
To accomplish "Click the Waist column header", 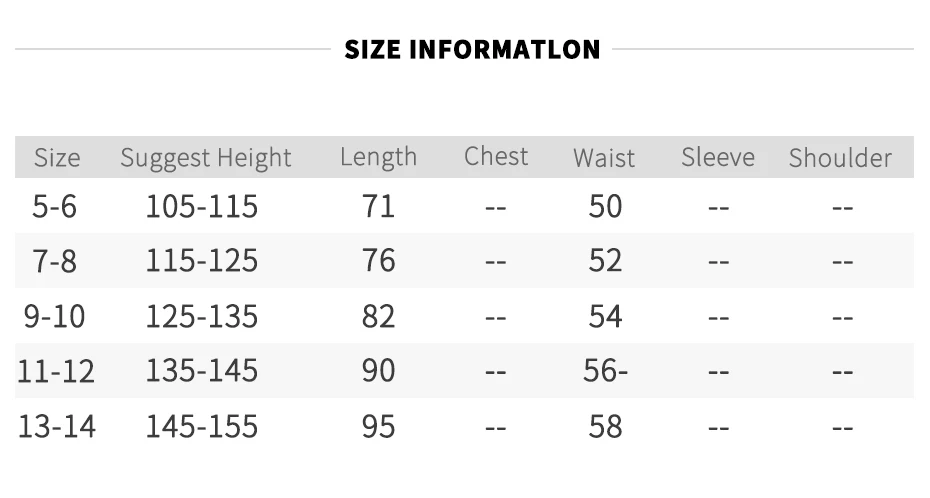I will [604, 158].
